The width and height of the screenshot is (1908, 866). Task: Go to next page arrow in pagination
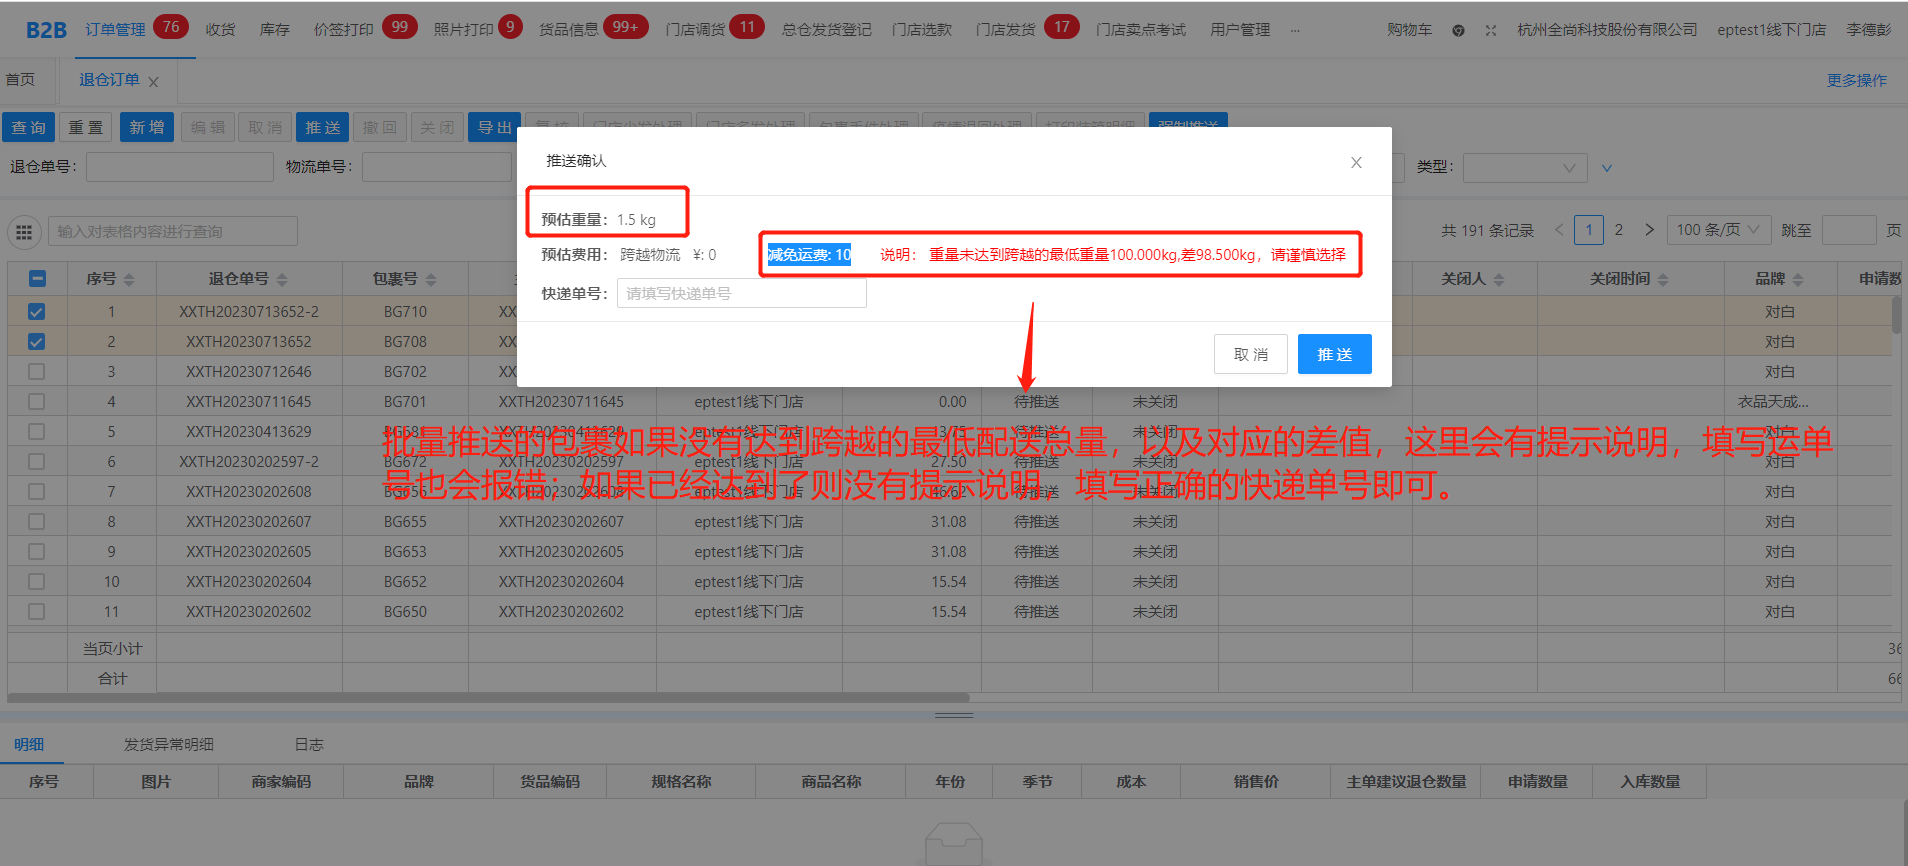click(1649, 230)
